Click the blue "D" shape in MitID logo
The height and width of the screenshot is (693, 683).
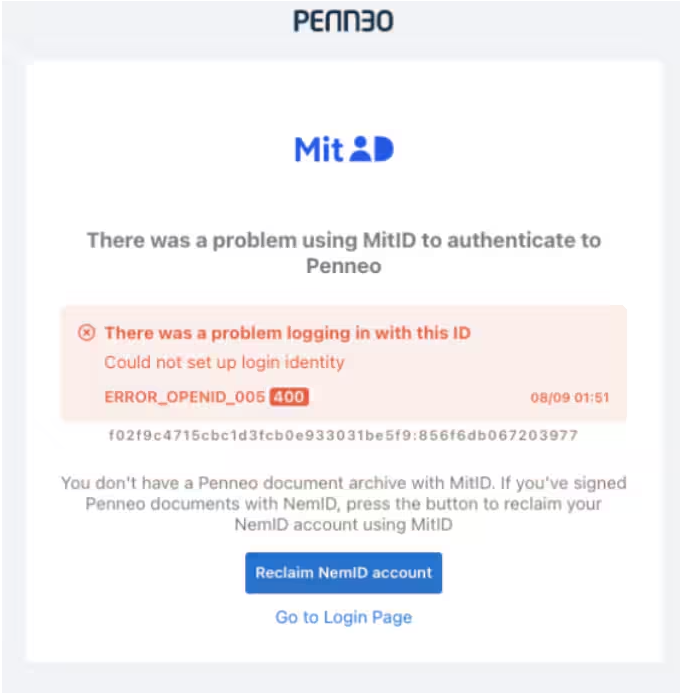(384, 149)
